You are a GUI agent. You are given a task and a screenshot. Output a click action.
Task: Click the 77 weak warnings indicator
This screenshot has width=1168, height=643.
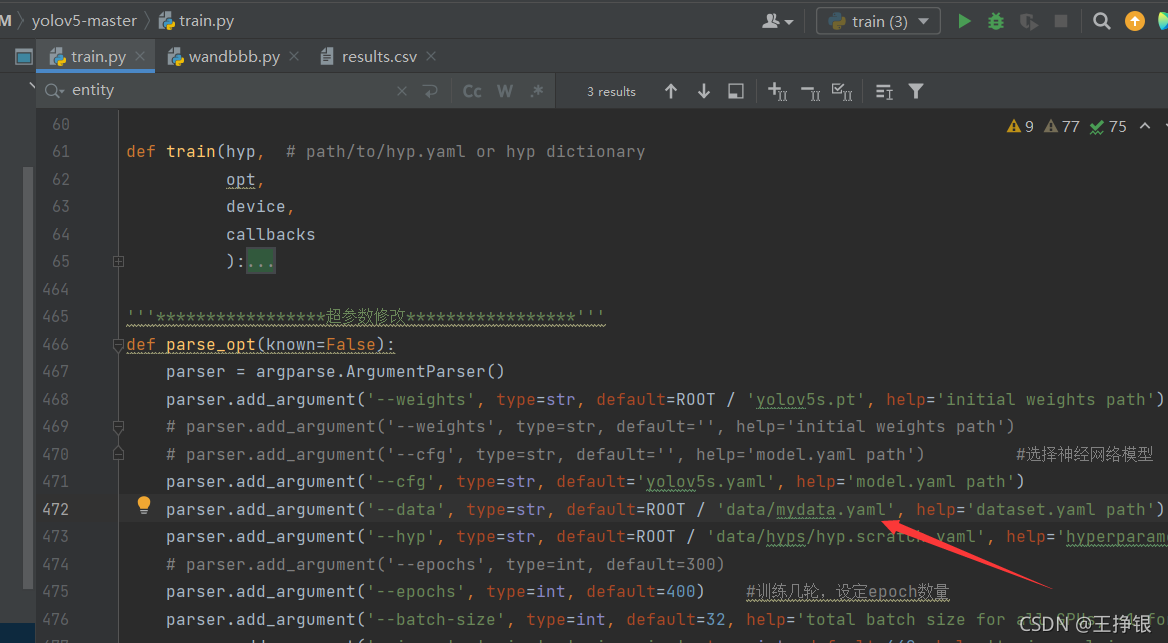pos(1061,127)
